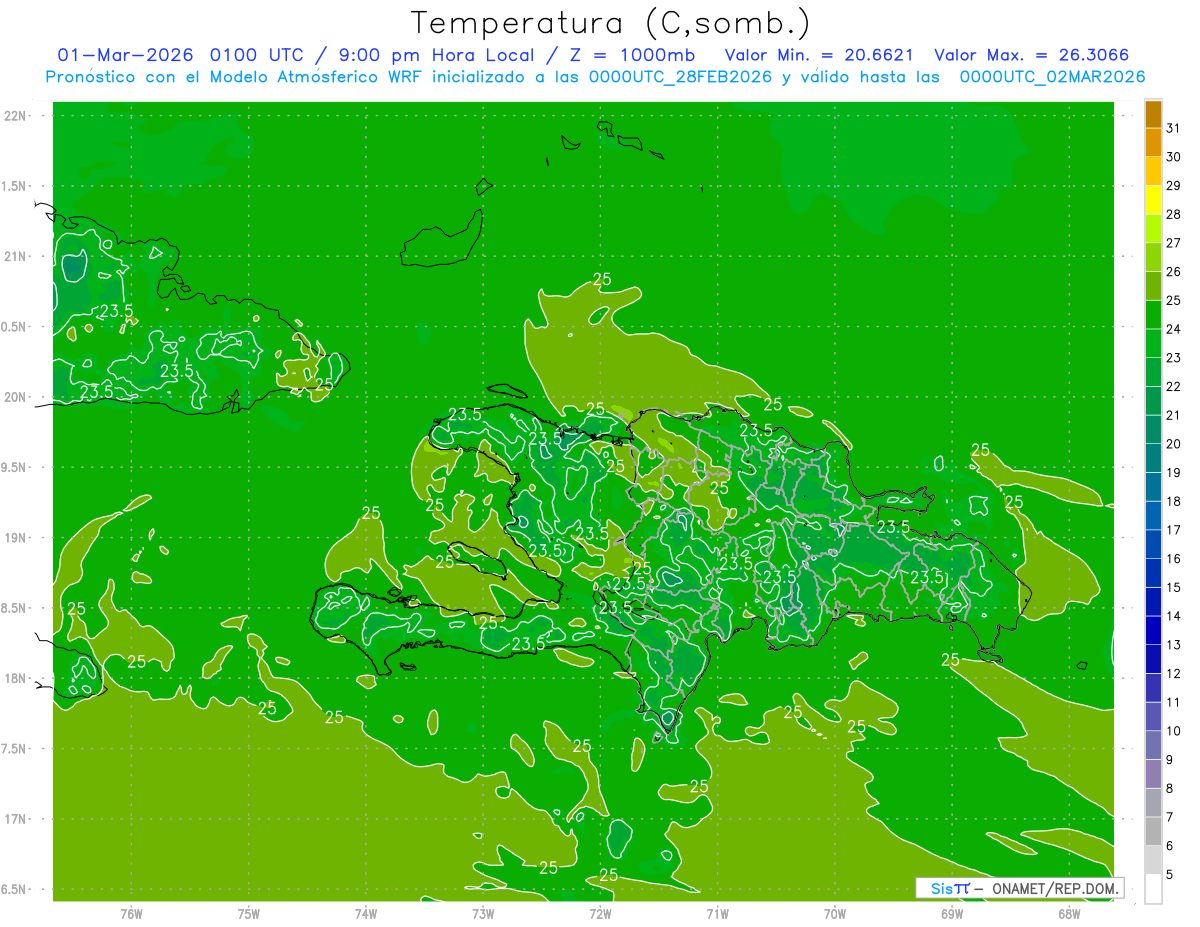This screenshot has width=1200, height=927.
Task: Click the '71W' longitude axis label
Action: click(x=717, y=914)
